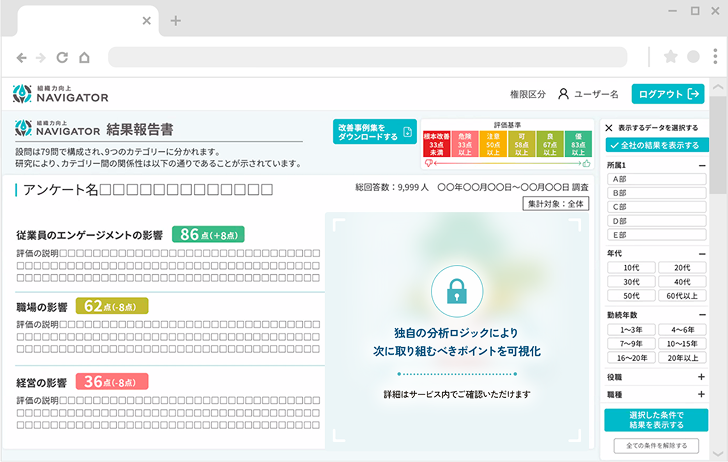Click the NAVIGATOR logo in the header

(61, 94)
